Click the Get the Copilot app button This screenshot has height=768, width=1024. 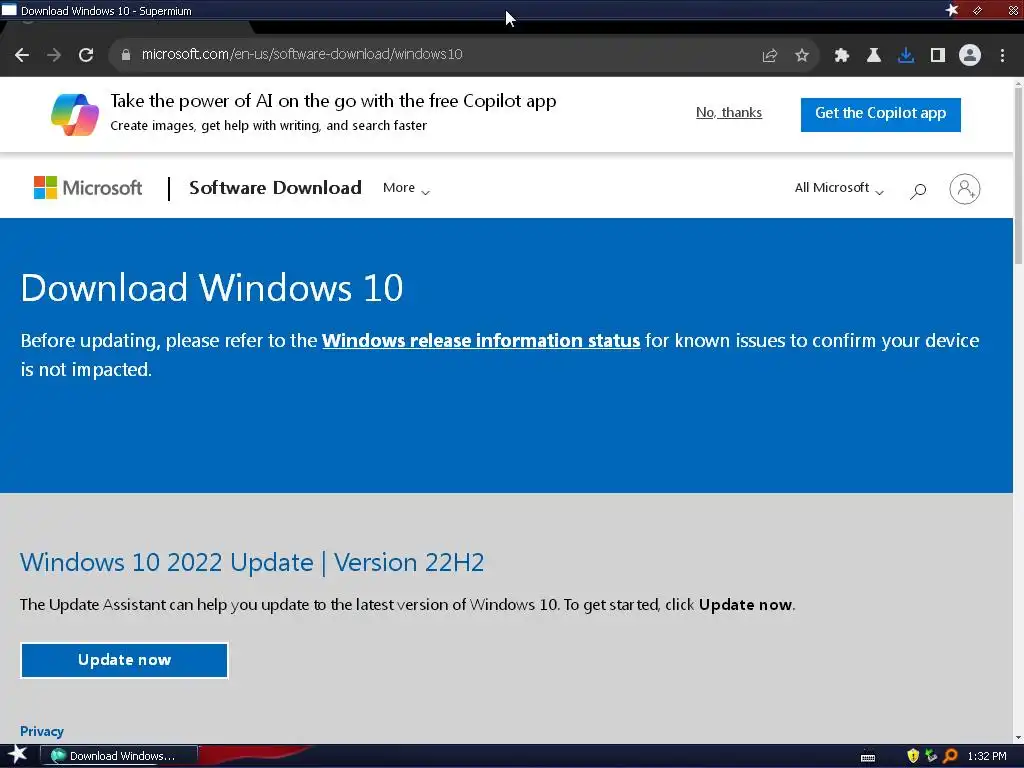pos(880,114)
